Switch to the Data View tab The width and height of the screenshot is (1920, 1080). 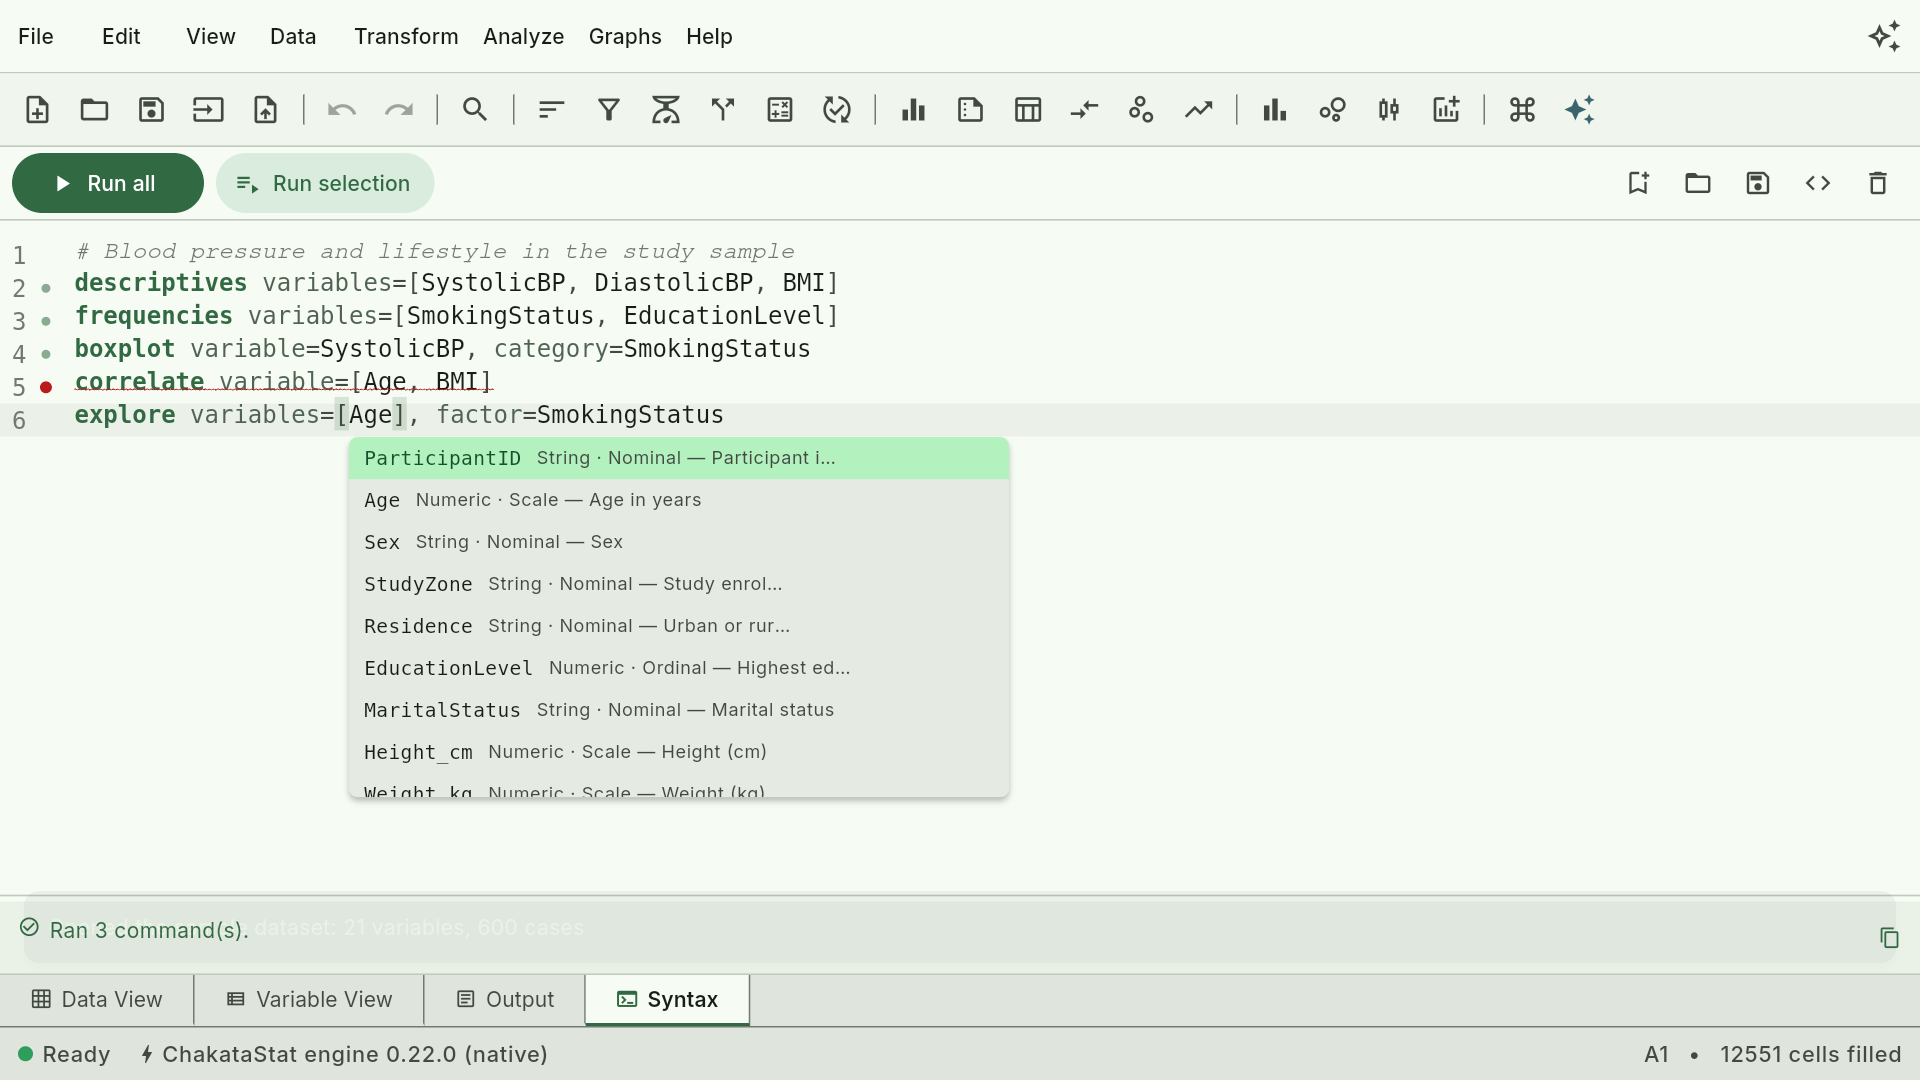(97, 1000)
